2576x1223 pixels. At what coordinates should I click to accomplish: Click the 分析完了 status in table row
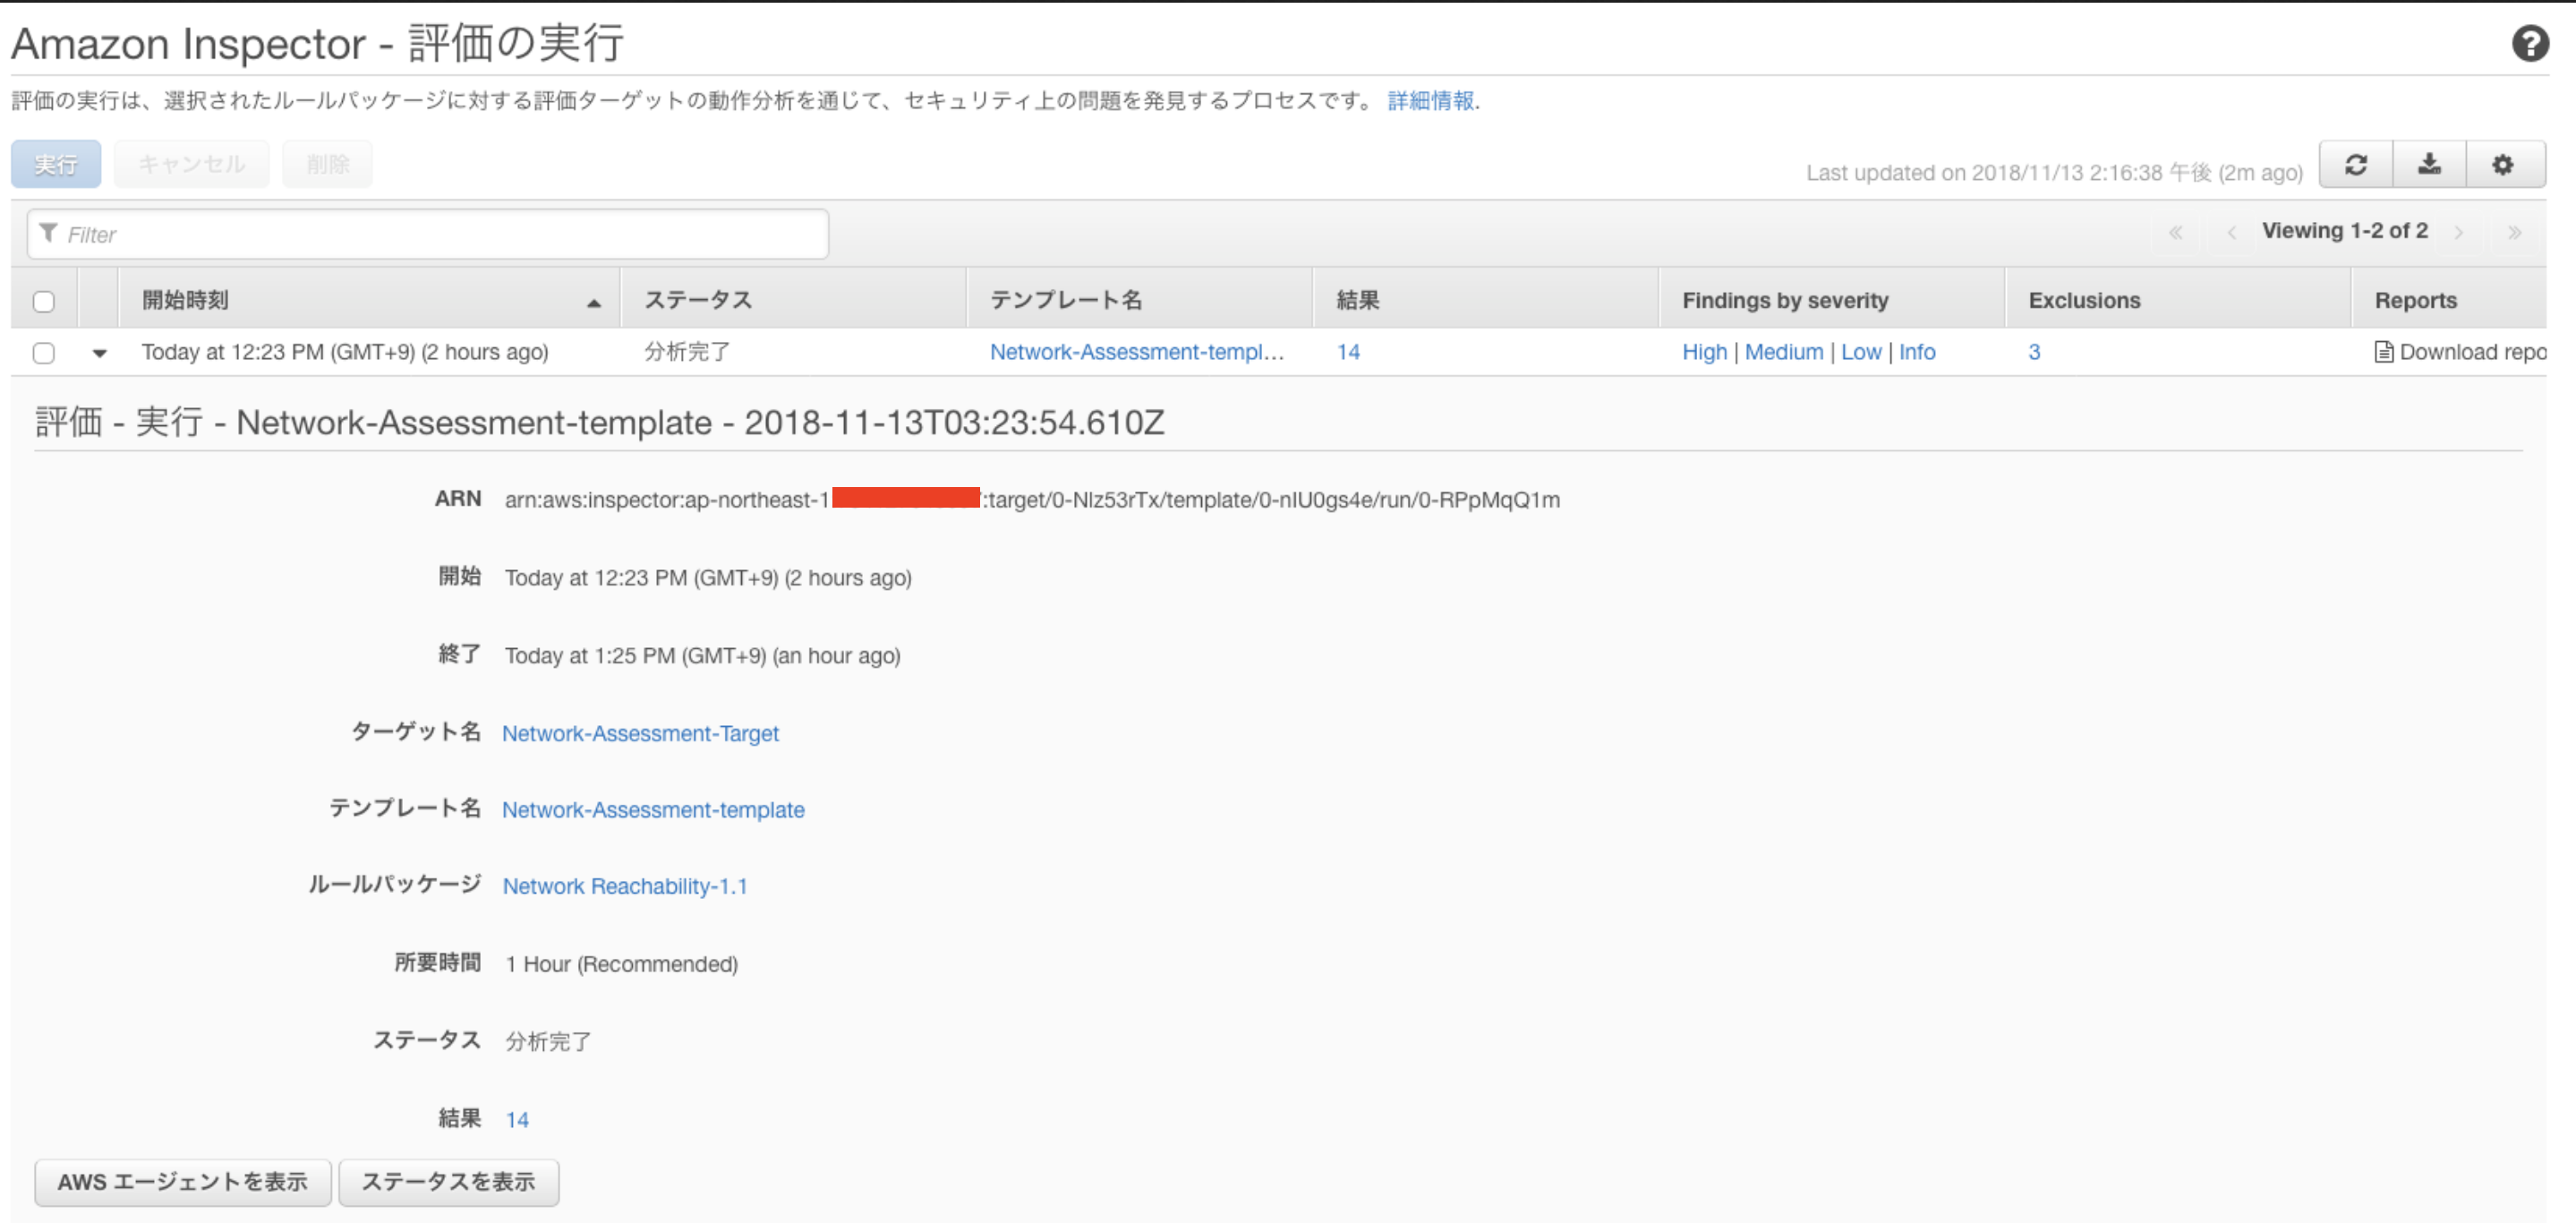pyautogui.click(x=687, y=352)
